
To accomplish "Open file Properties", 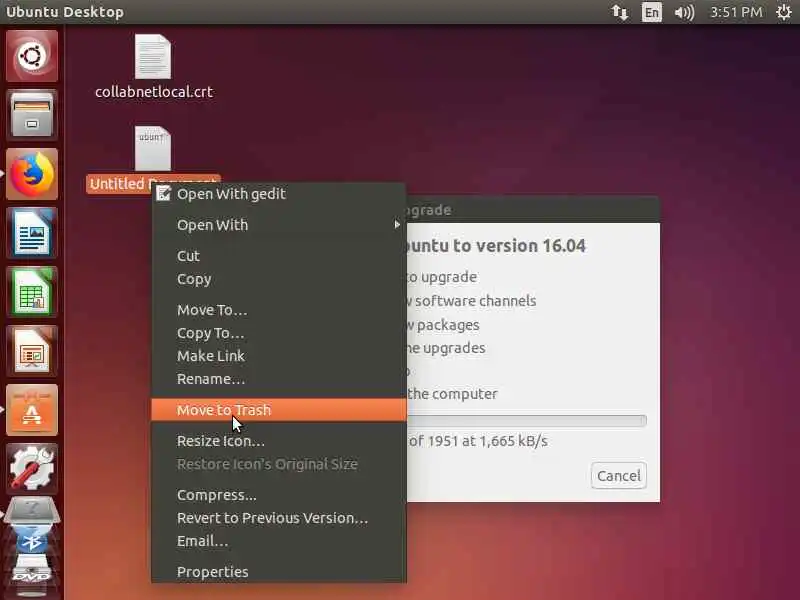I will tap(279, 572).
